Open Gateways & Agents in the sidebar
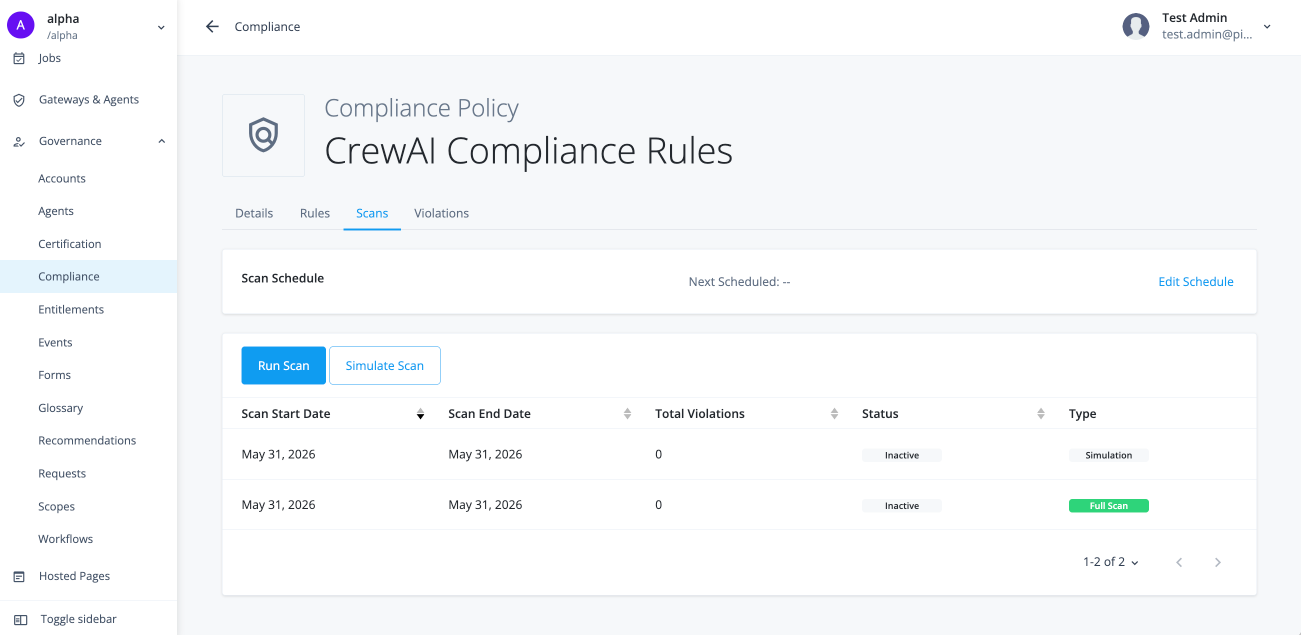 [88, 100]
